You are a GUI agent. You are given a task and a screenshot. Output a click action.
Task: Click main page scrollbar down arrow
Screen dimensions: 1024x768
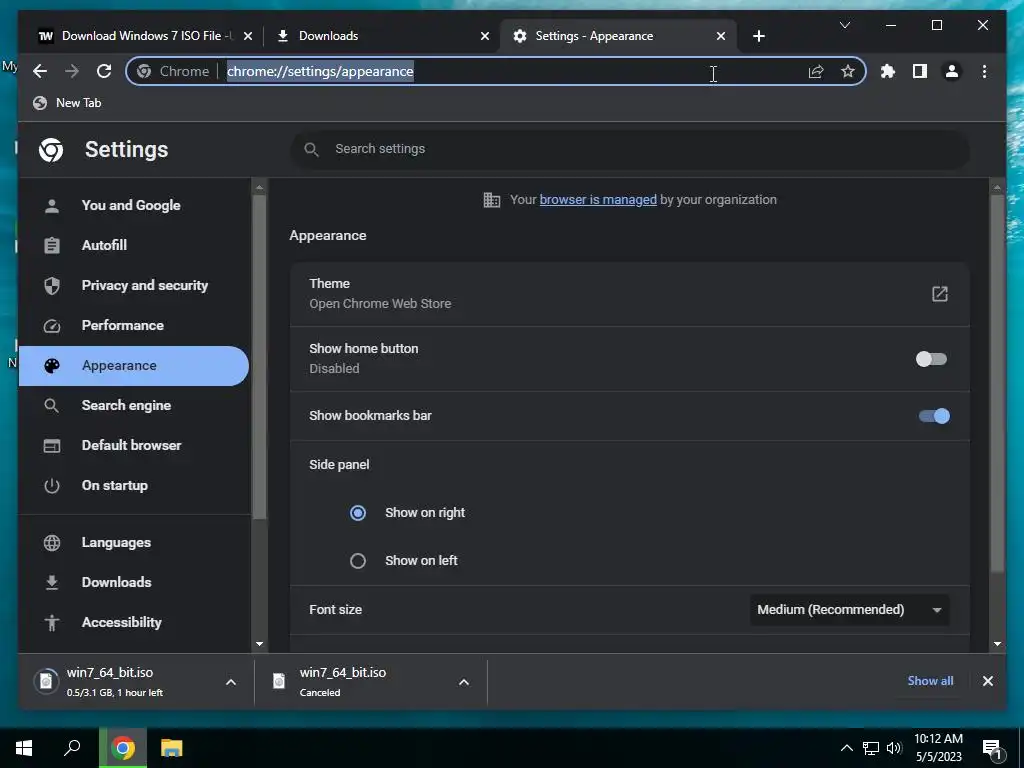click(x=997, y=644)
